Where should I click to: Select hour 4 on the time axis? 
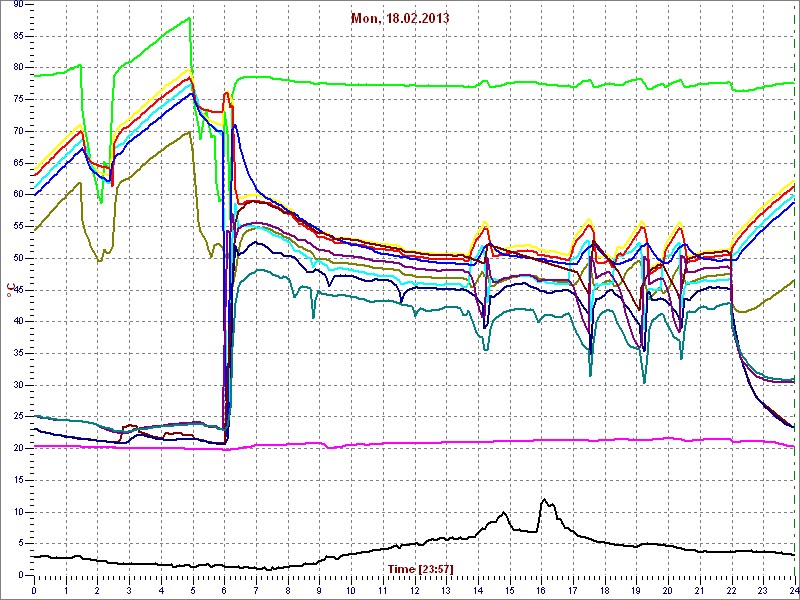point(161,590)
